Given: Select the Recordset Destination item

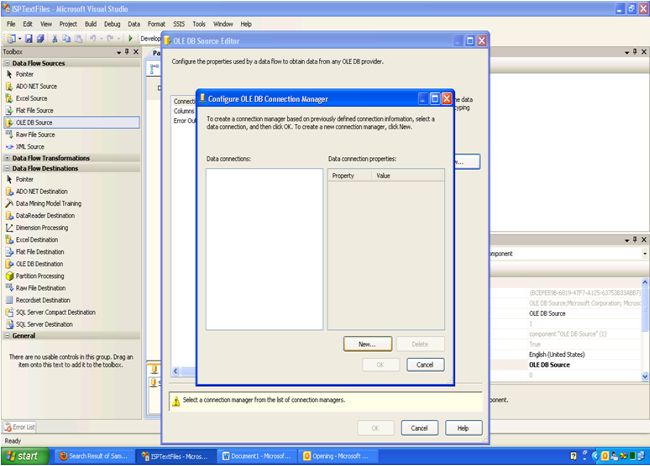Looking at the screenshot, I should (x=43, y=300).
